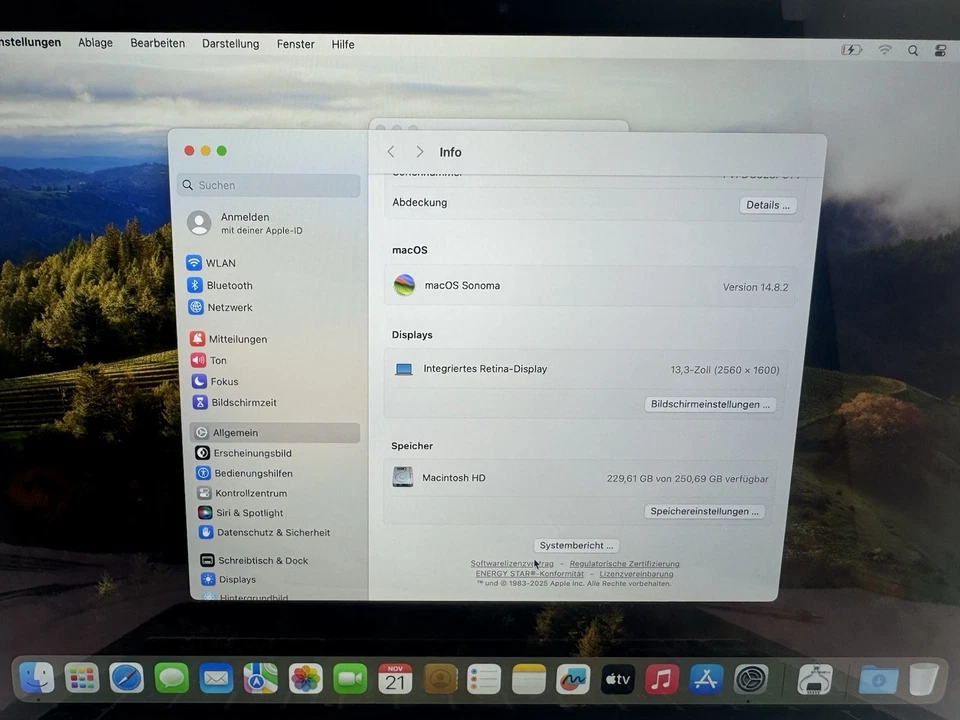Open Bluetooth settings in the sidebar

220,285
